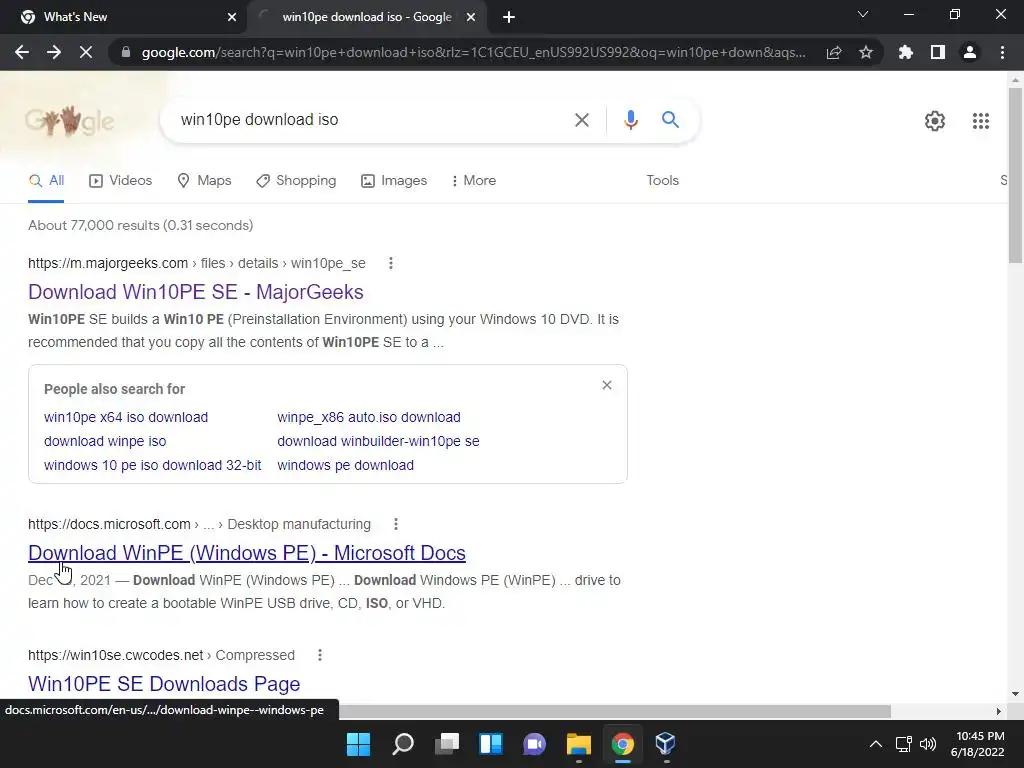The image size is (1024, 768).
Task: Open Win10PE SE Downloads Page link
Action: click(x=164, y=684)
